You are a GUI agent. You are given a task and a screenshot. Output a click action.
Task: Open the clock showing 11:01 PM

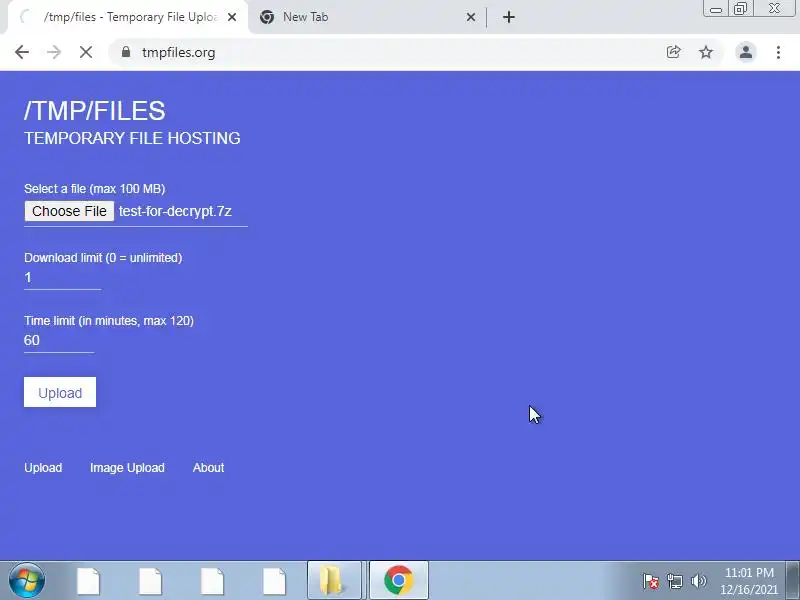tap(749, 581)
